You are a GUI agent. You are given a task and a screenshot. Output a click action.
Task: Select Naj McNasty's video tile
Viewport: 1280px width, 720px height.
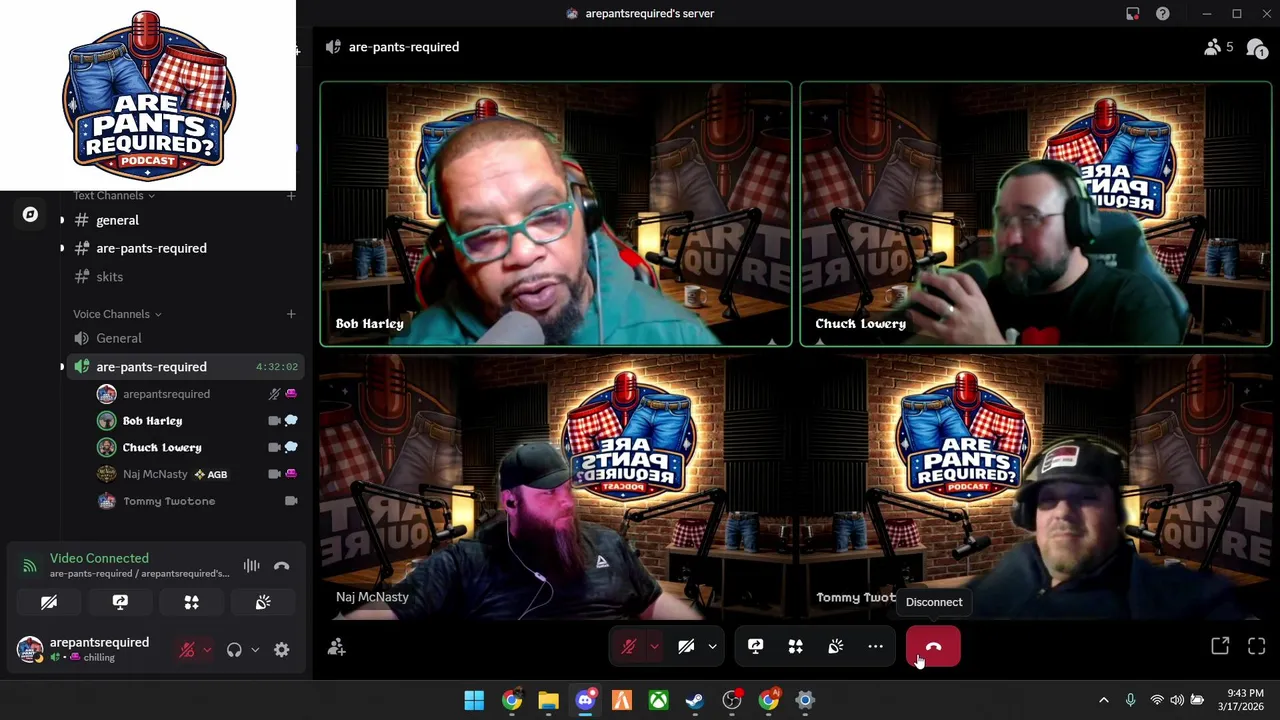point(556,487)
